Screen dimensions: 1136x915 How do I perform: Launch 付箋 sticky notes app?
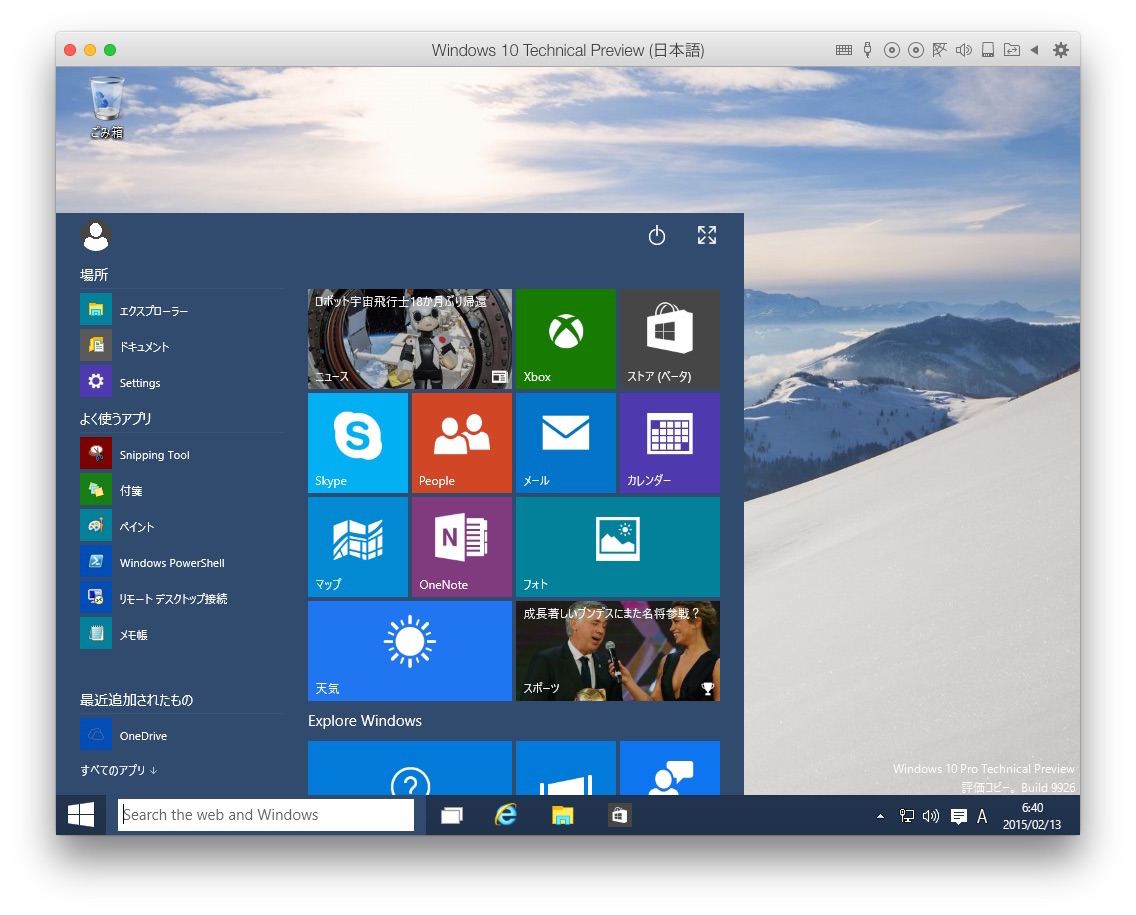point(181,490)
